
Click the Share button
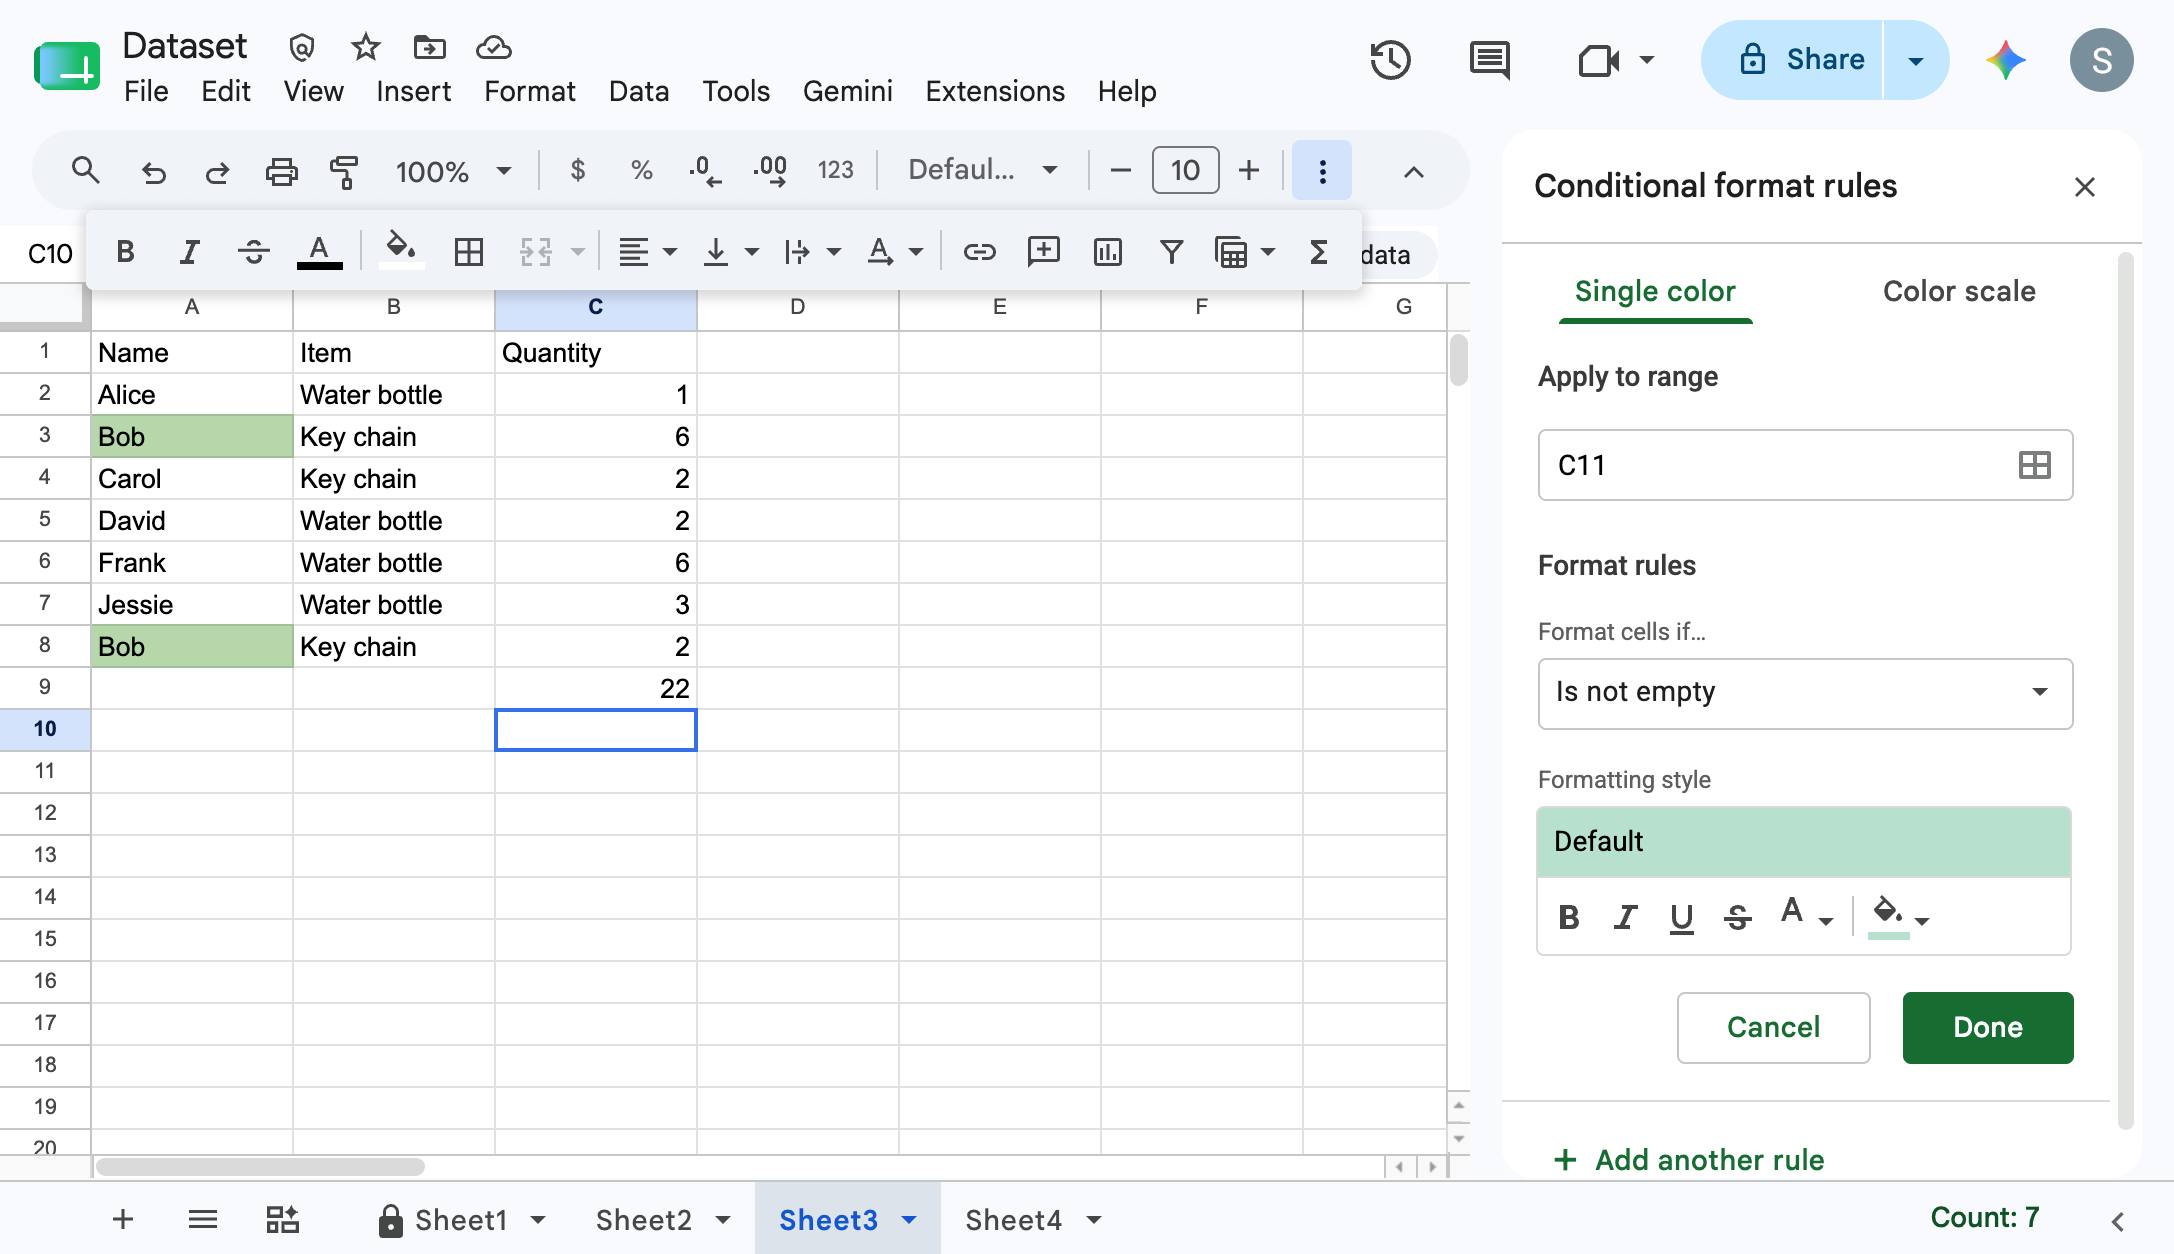pos(1792,60)
